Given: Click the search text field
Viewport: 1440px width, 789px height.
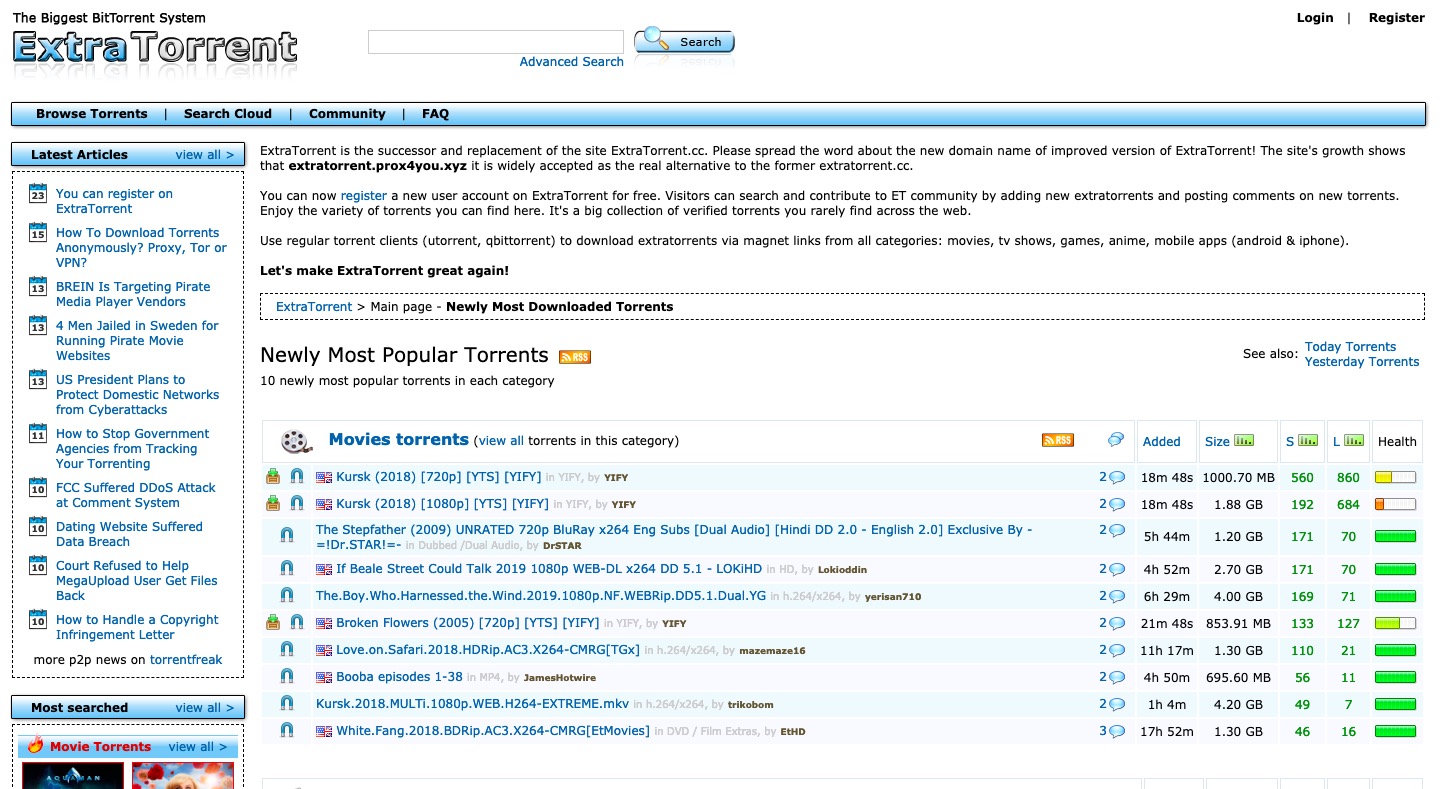Looking at the screenshot, I should (496, 42).
